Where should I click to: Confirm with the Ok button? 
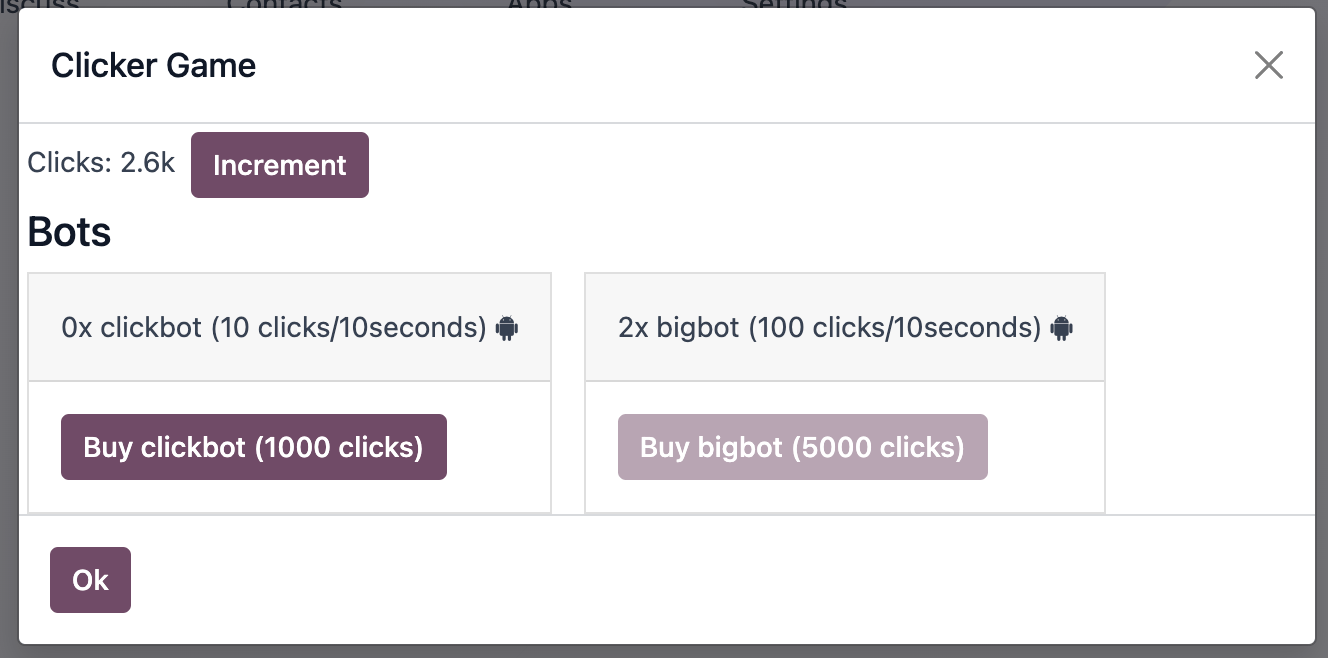point(90,580)
